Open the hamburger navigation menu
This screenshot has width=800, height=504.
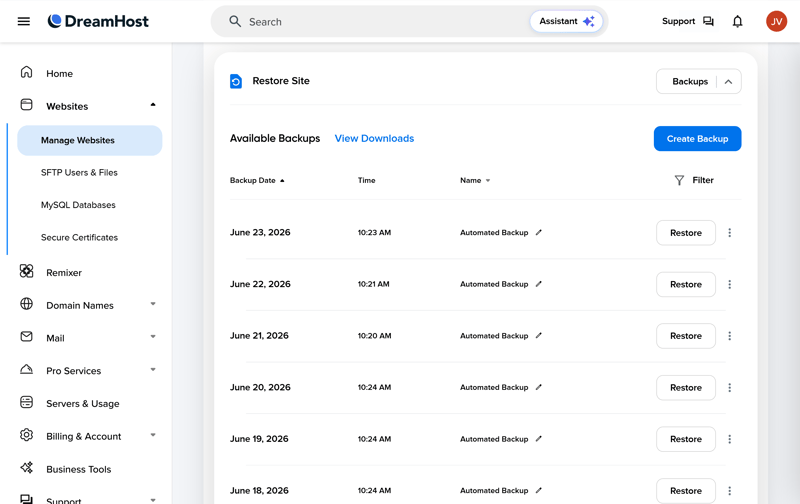click(x=23, y=21)
